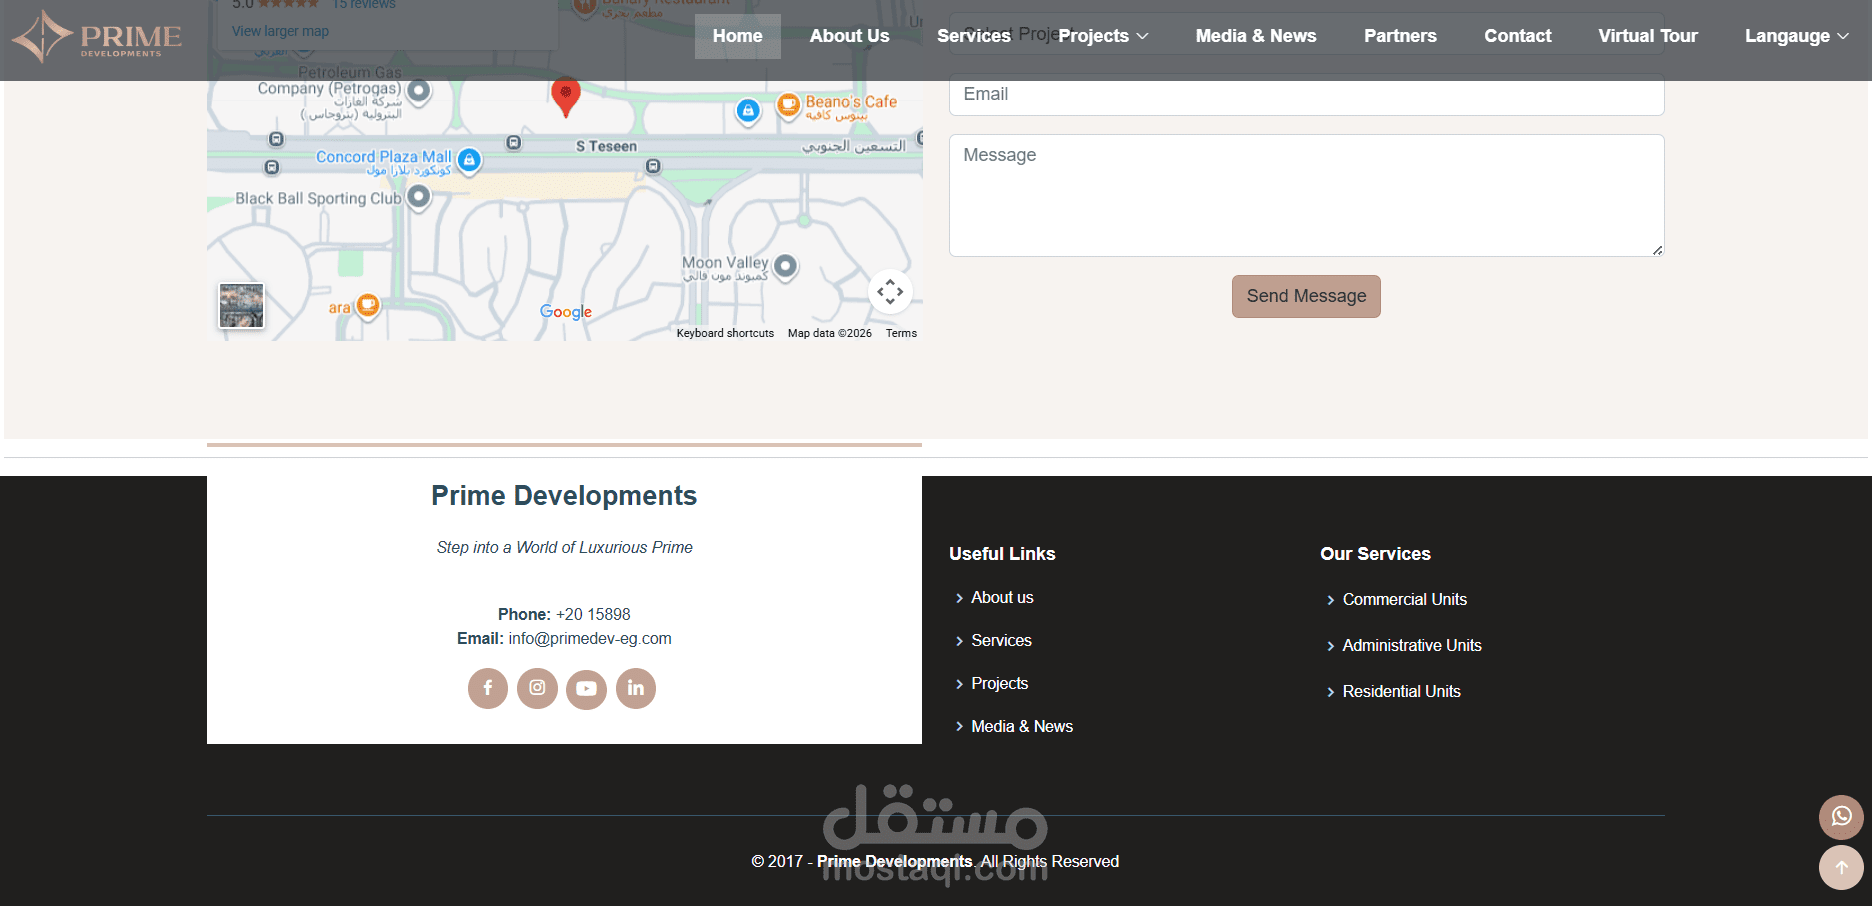Viewport: 1872px width, 906px height.
Task: Expand the Language dropdown menu
Action: 1796,36
